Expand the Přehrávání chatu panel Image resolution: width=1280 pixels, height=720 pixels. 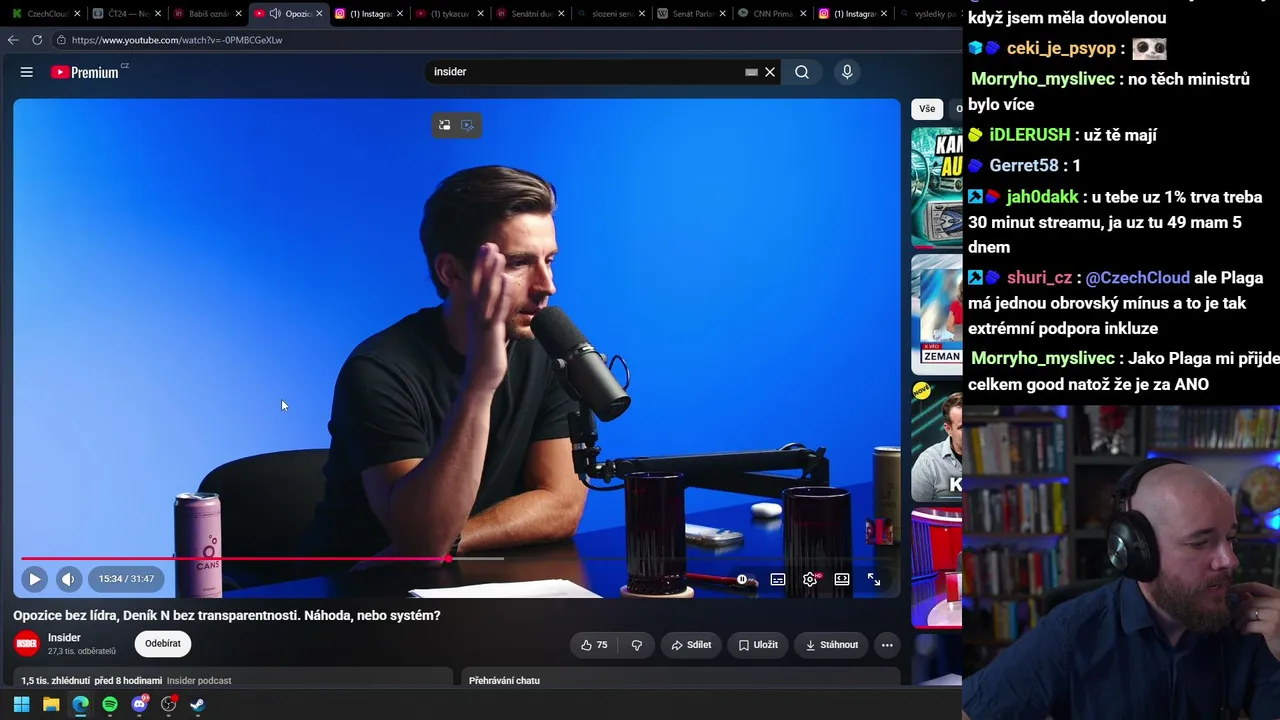point(680,679)
